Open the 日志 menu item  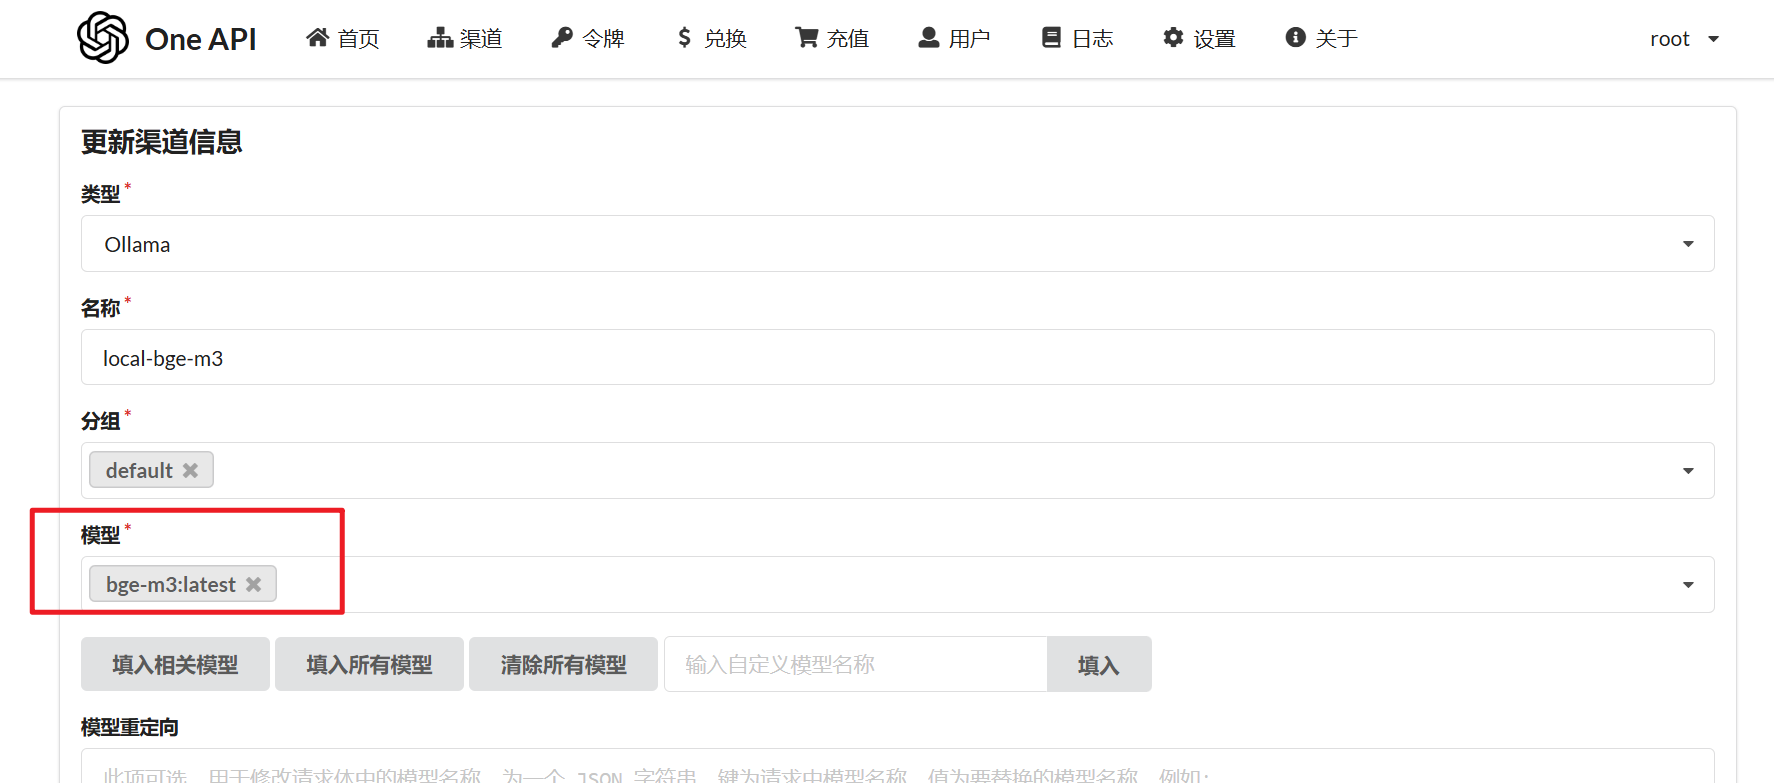1077,38
